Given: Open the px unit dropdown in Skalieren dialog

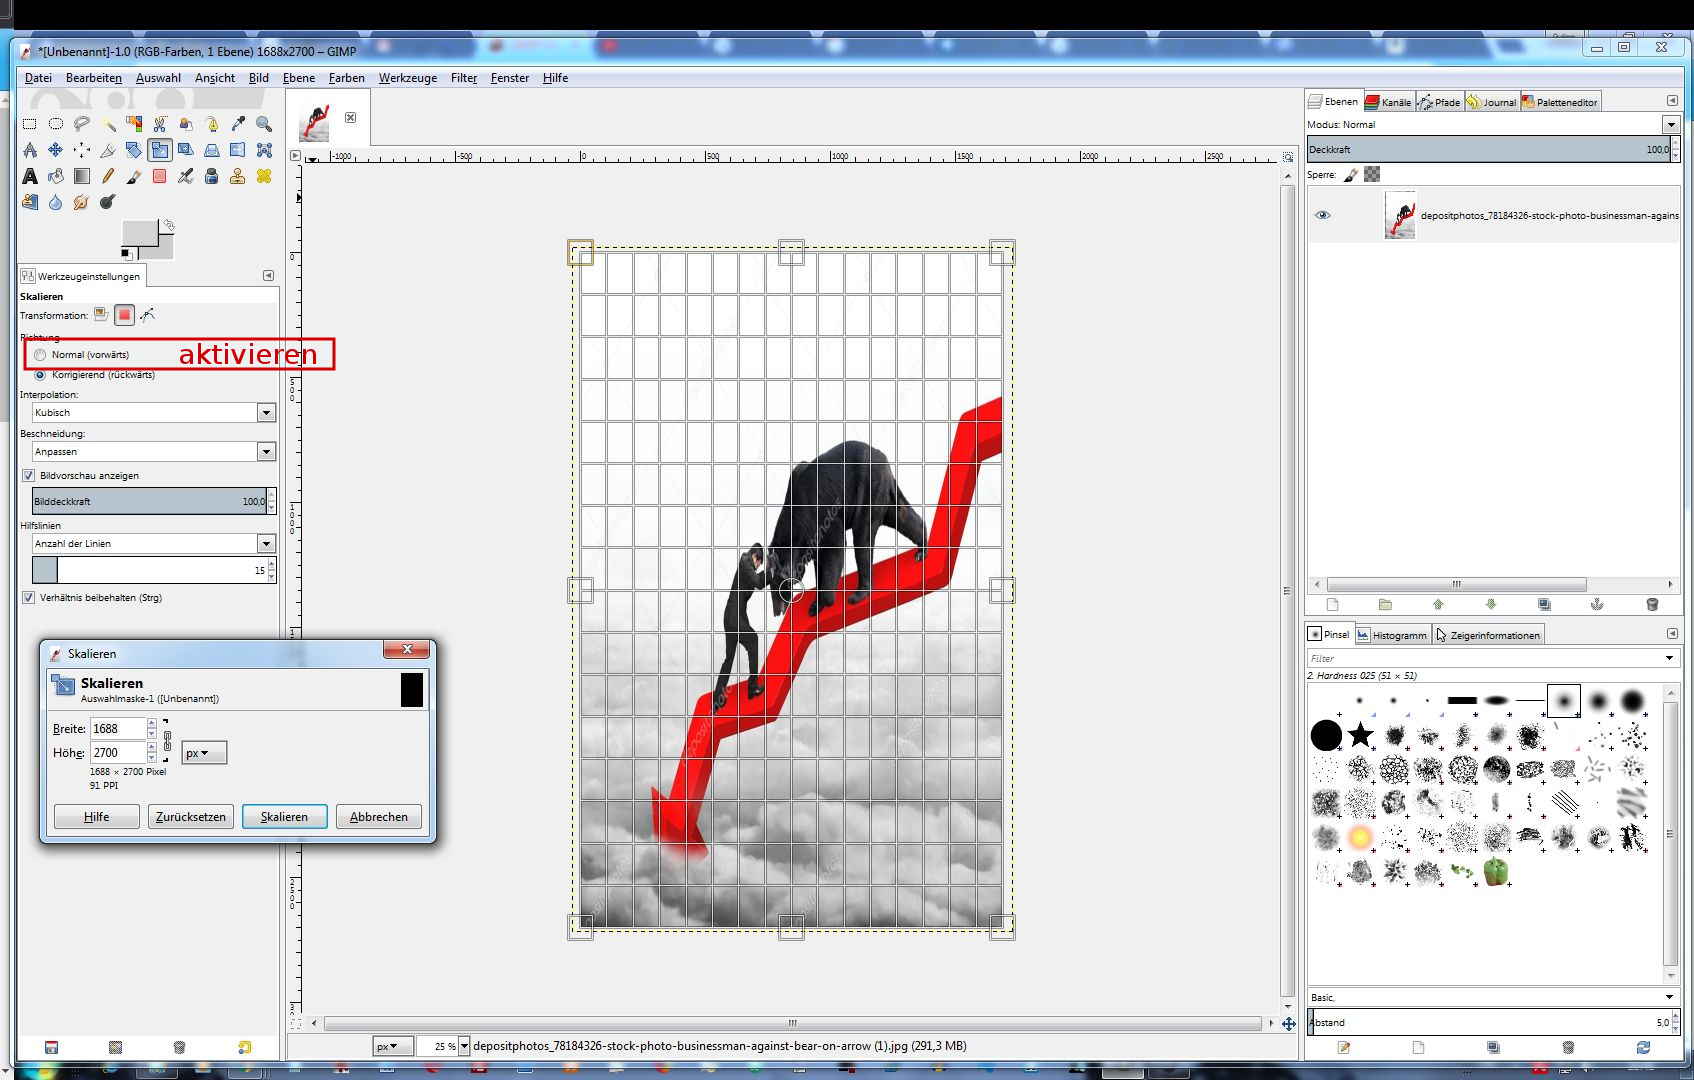Looking at the screenshot, I should (x=204, y=753).
